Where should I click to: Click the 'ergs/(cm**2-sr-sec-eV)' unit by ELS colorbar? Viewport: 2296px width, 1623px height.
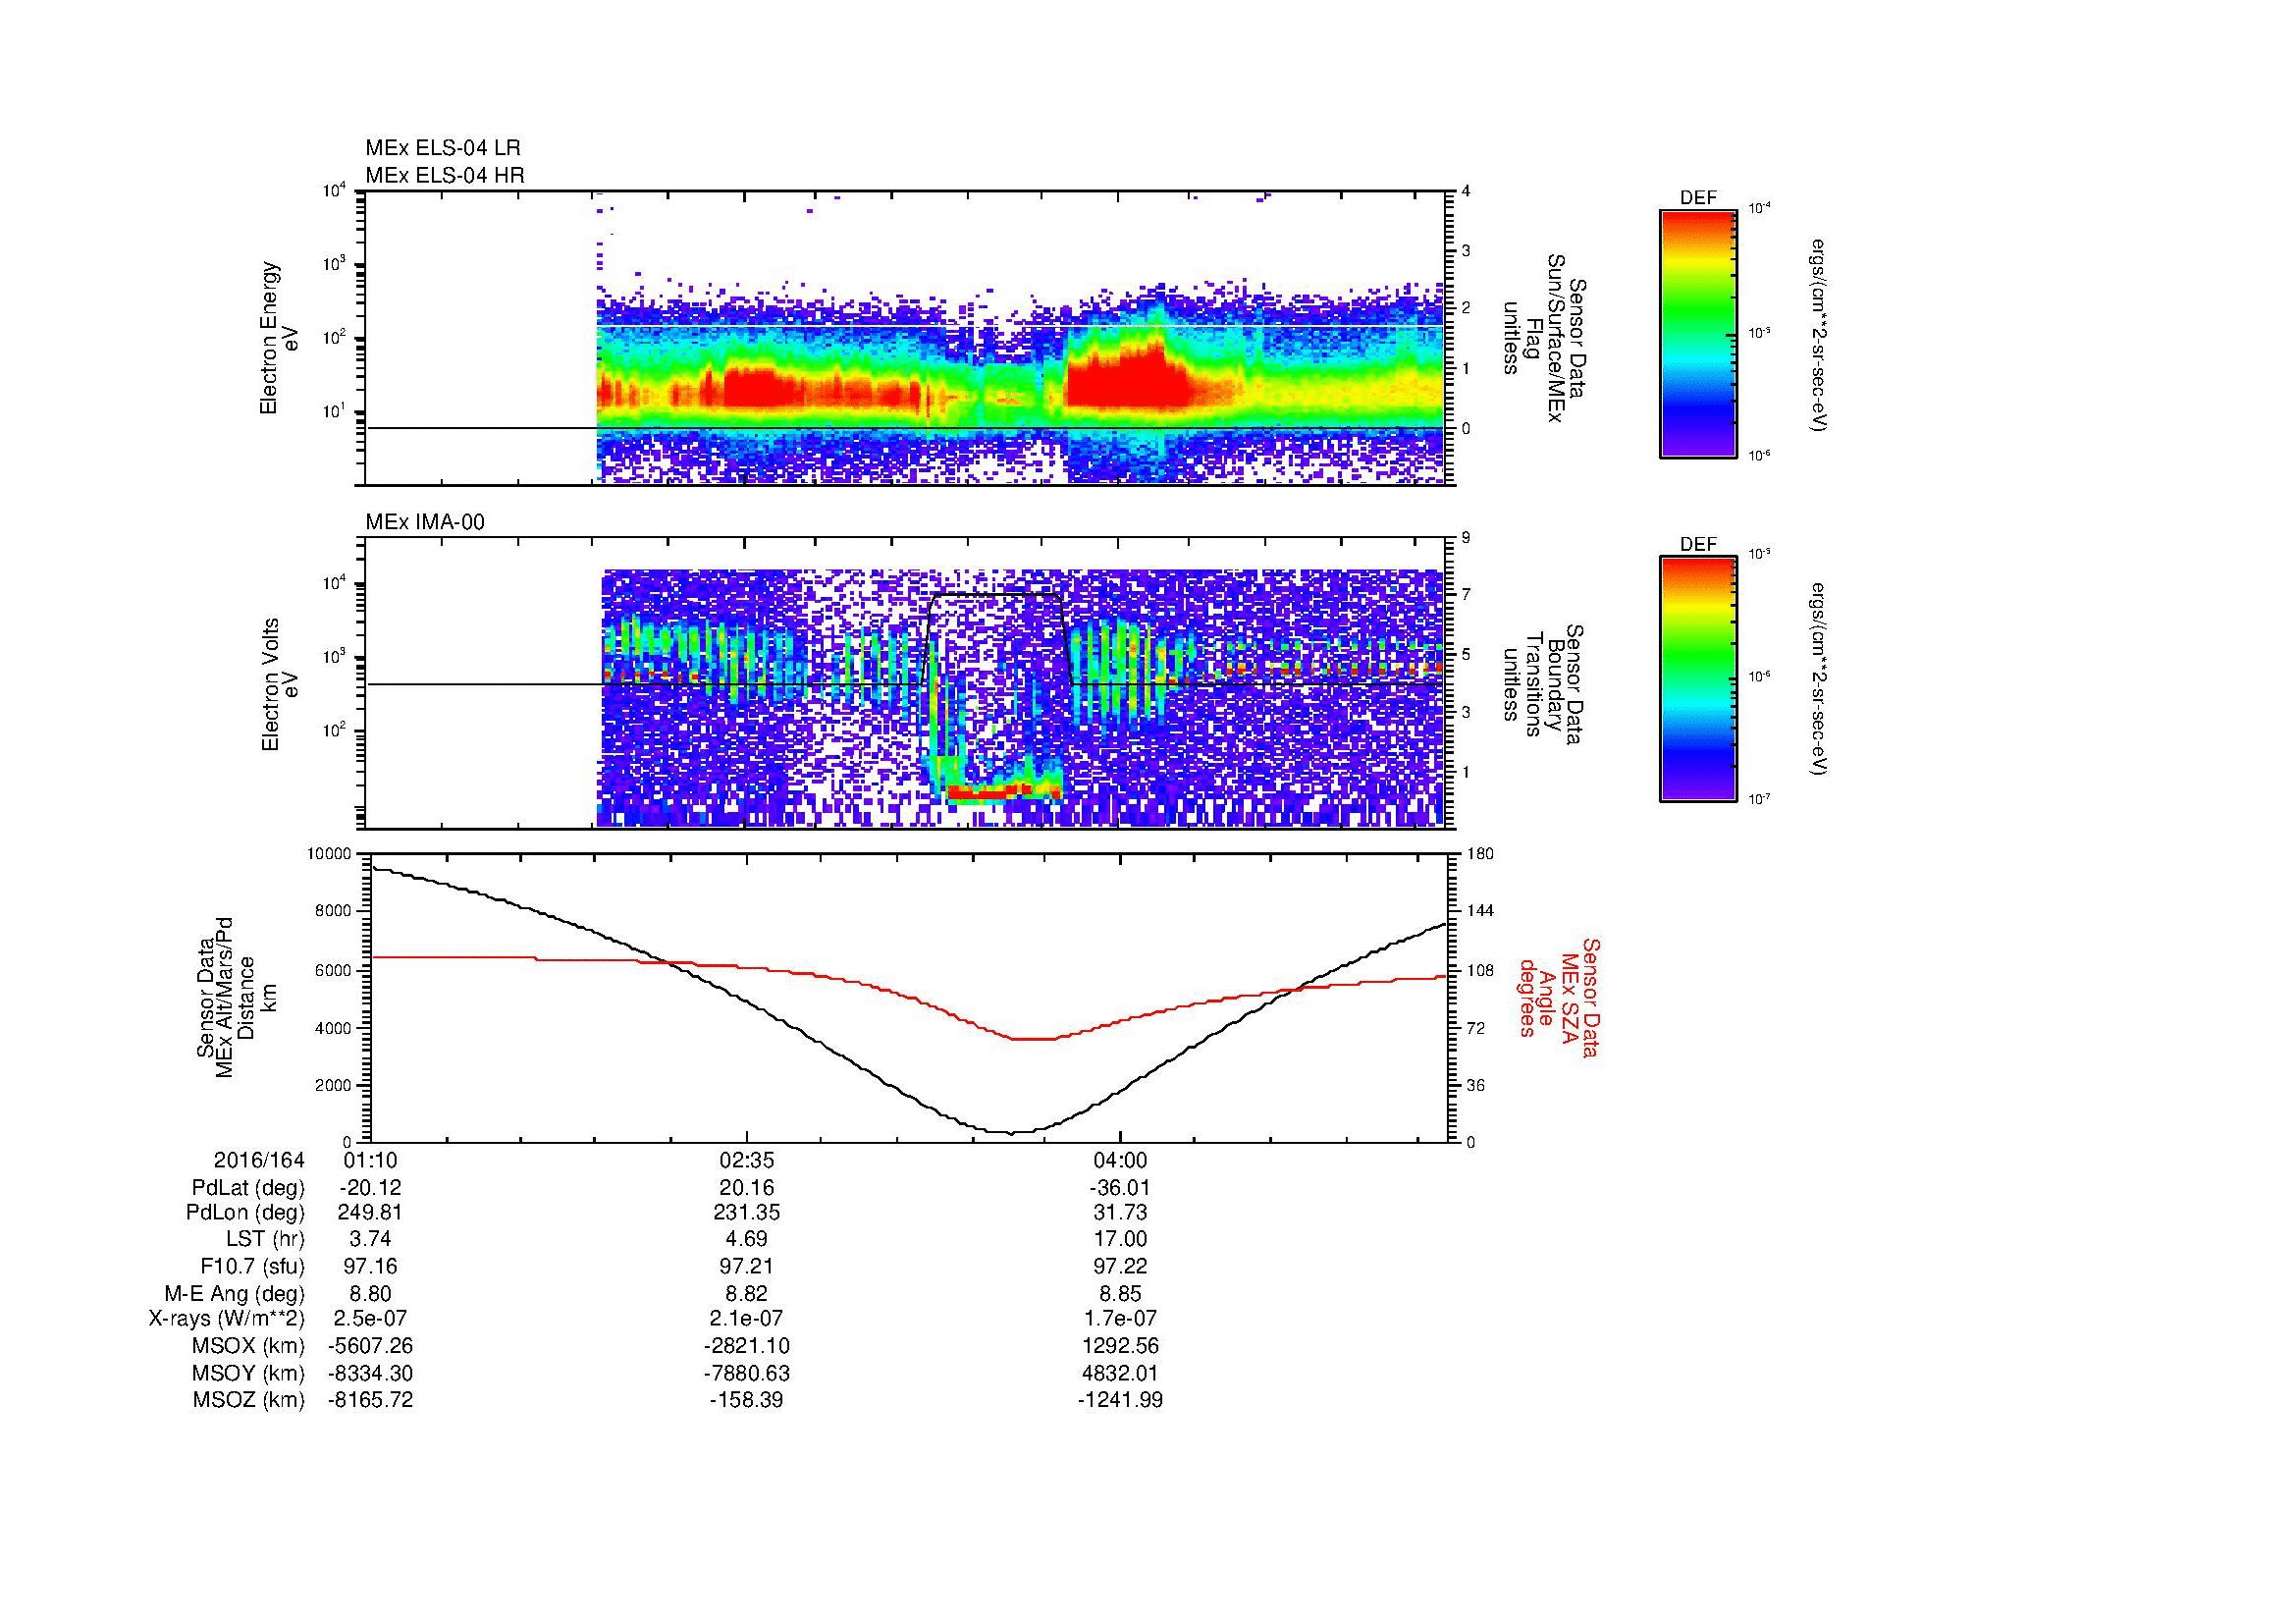1820,335
